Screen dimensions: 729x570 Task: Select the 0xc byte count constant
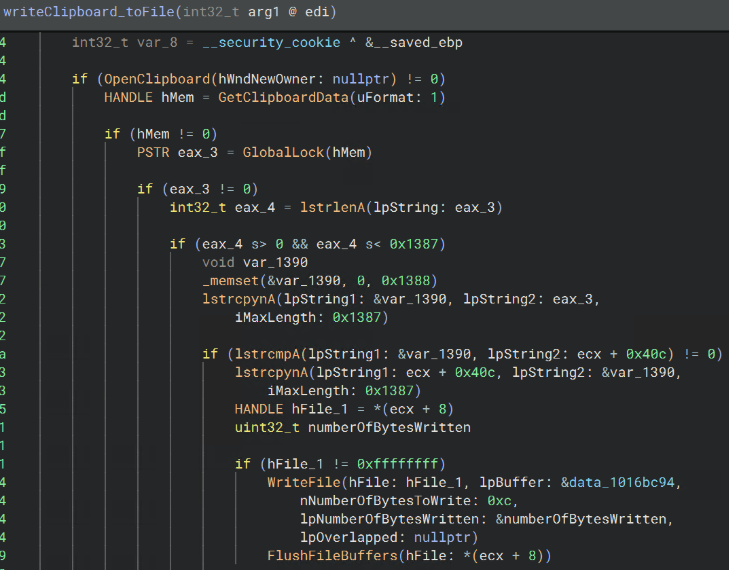pos(499,501)
